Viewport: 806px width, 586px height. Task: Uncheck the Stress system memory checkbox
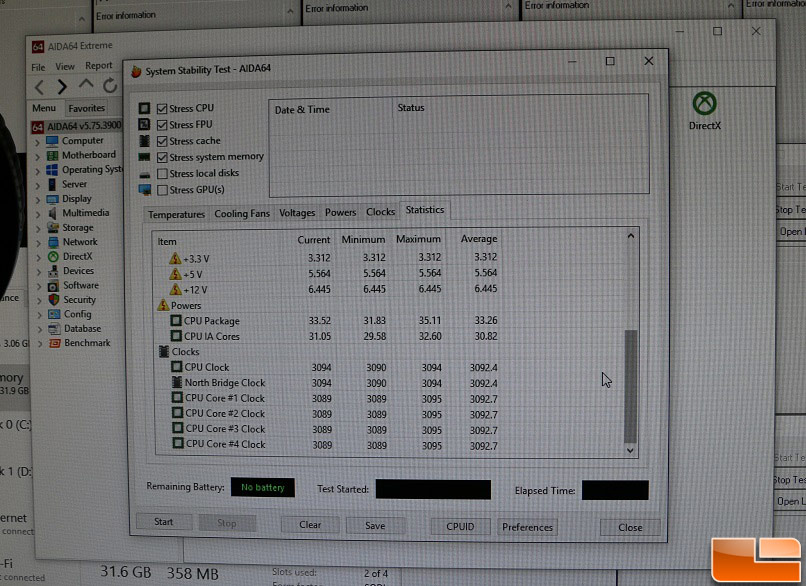[x=162, y=157]
